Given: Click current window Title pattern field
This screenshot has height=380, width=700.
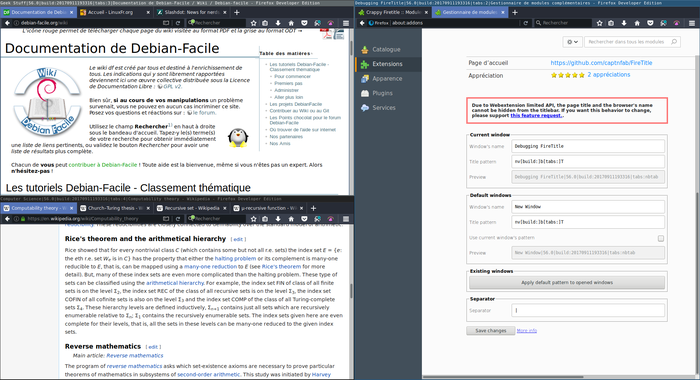Looking at the screenshot, I should click(588, 162).
